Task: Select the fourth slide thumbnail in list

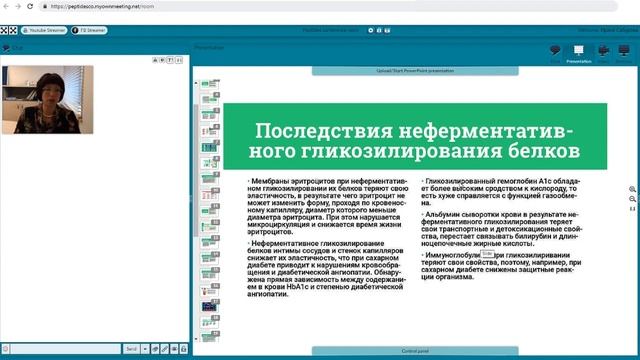Action: pyautogui.click(x=210, y=131)
